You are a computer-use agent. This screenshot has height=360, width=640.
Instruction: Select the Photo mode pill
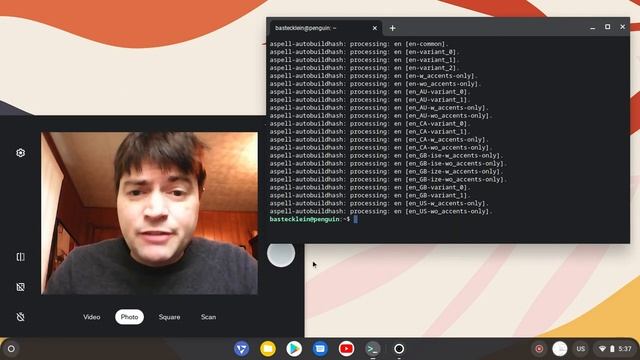pos(129,317)
